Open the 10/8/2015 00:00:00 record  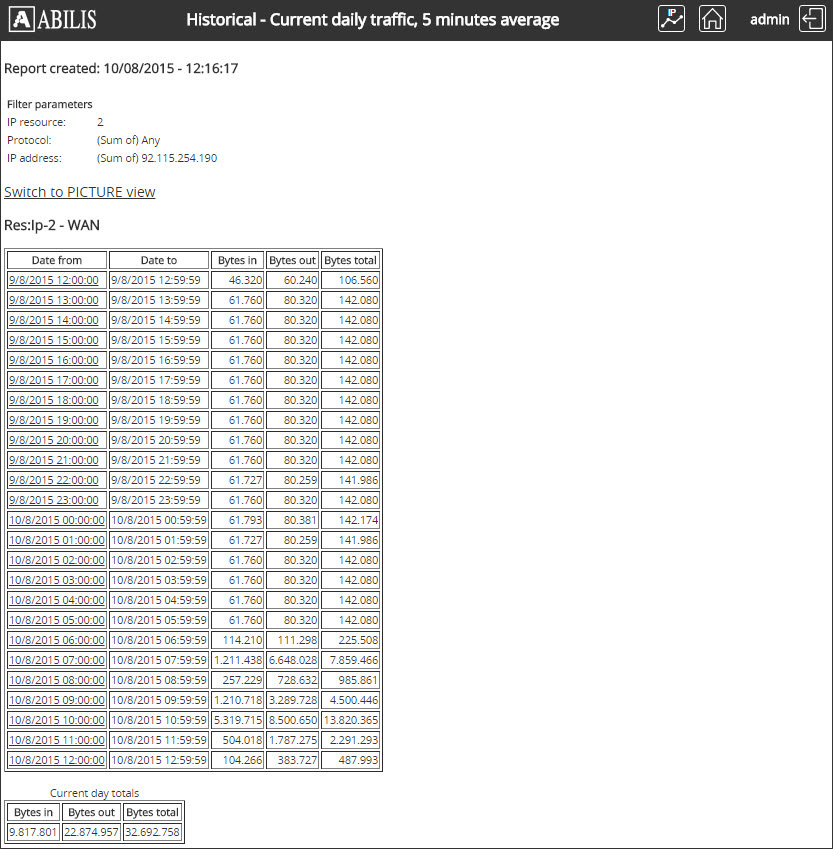pos(56,520)
